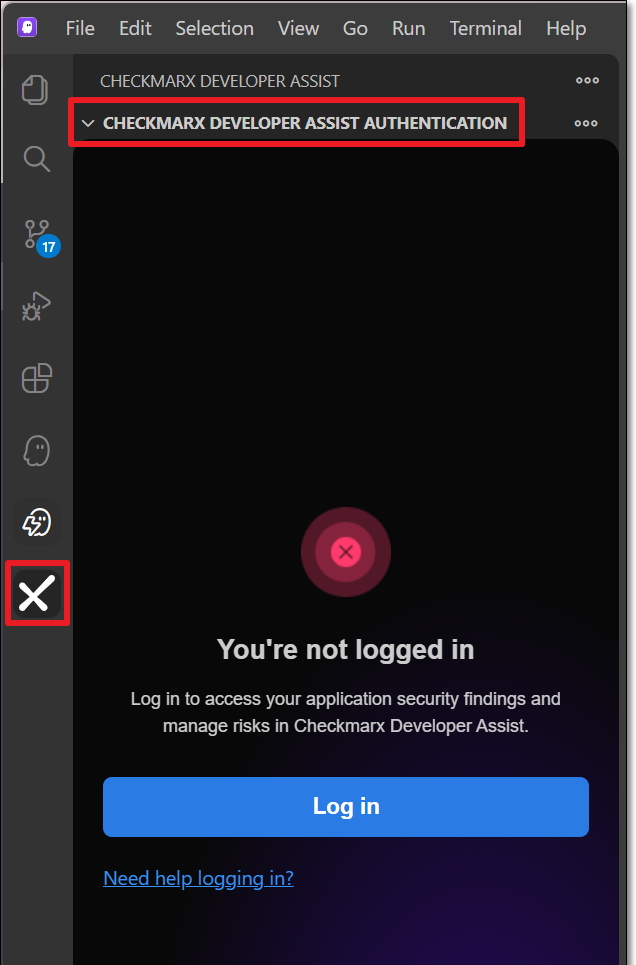Open the Search view magnifier icon
The height and width of the screenshot is (965, 636).
tap(36, 159)
